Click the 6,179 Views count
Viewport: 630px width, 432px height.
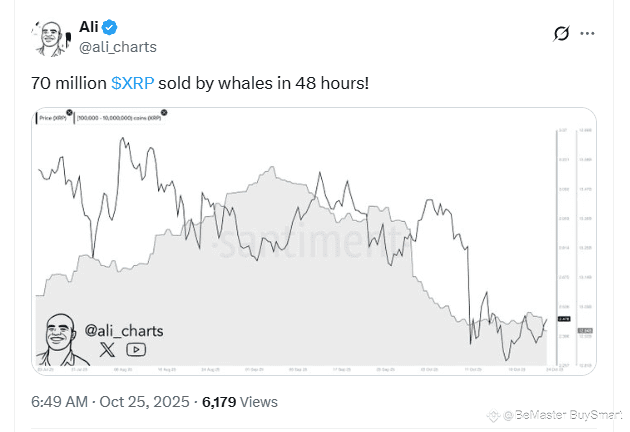242,403
